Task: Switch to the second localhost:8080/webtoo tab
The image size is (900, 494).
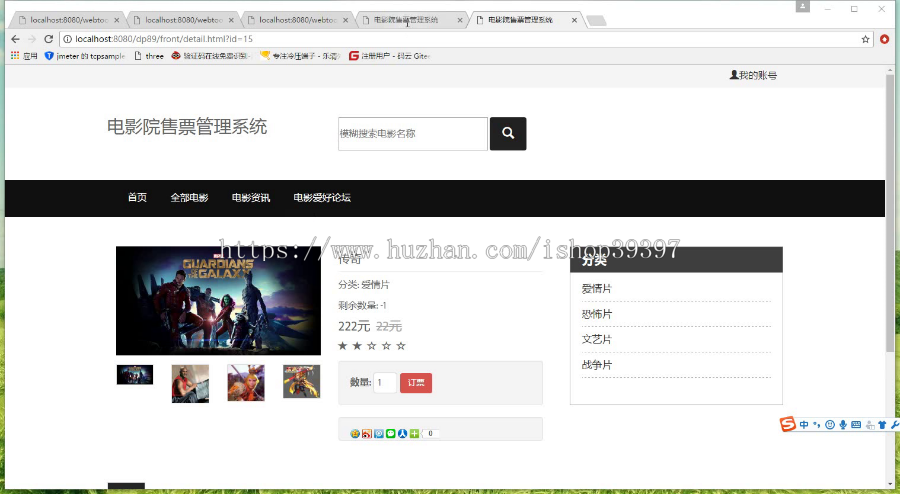Action: click(183, 20)
